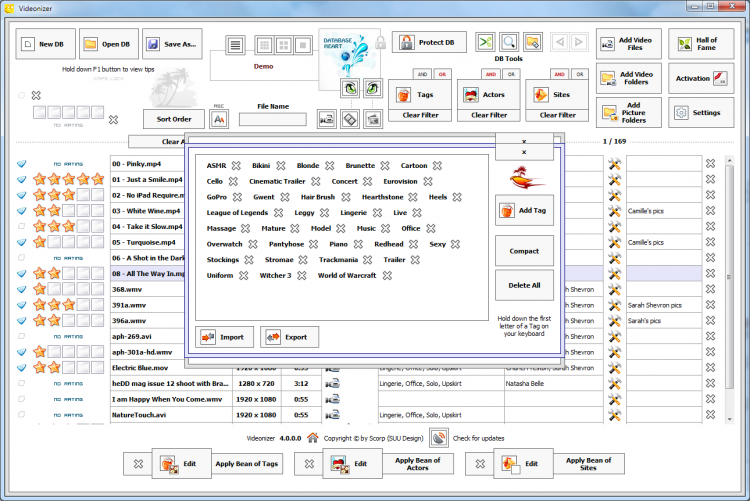Click the Export button in tag dialog
This screenshot has height=501, width=750.
289,337
